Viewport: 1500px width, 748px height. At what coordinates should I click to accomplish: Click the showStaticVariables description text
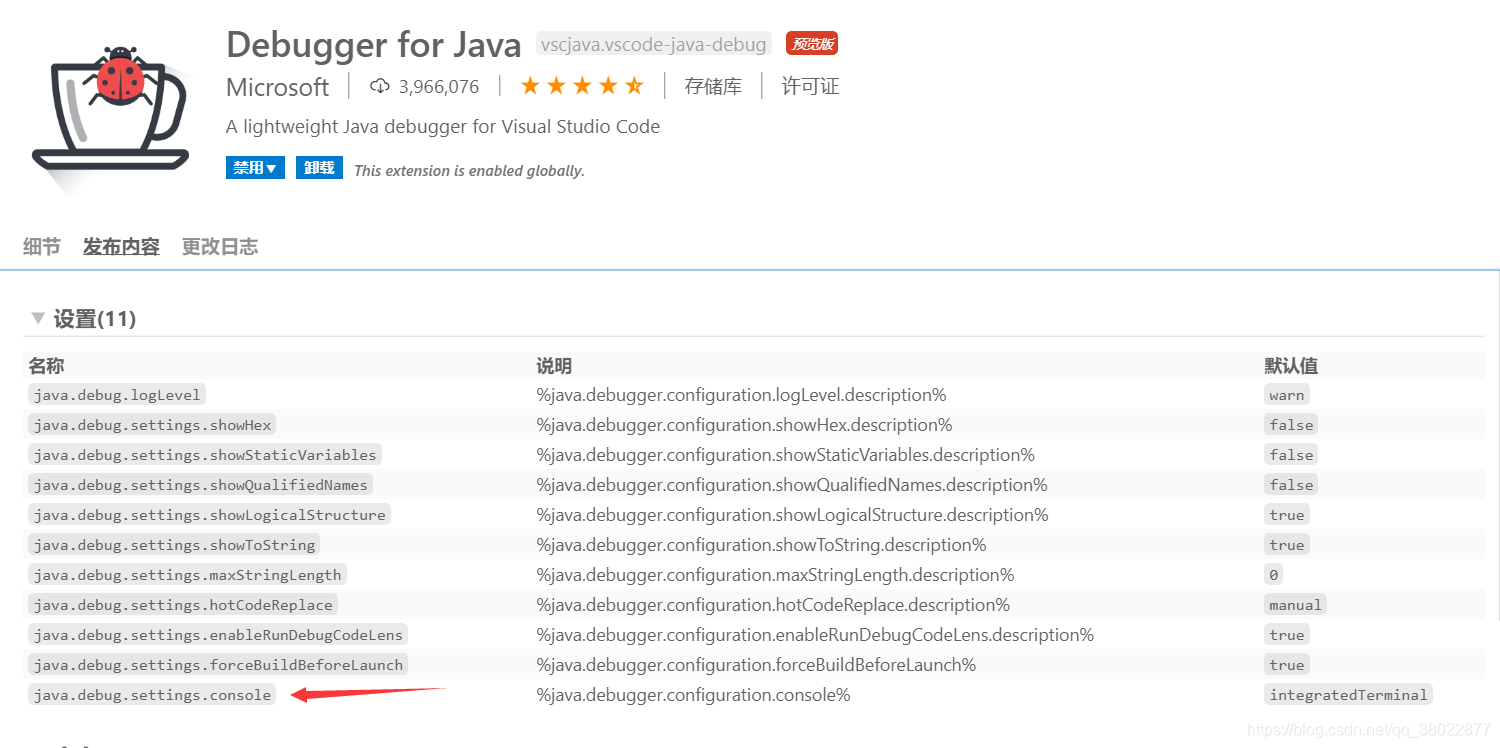click(785, 455)
